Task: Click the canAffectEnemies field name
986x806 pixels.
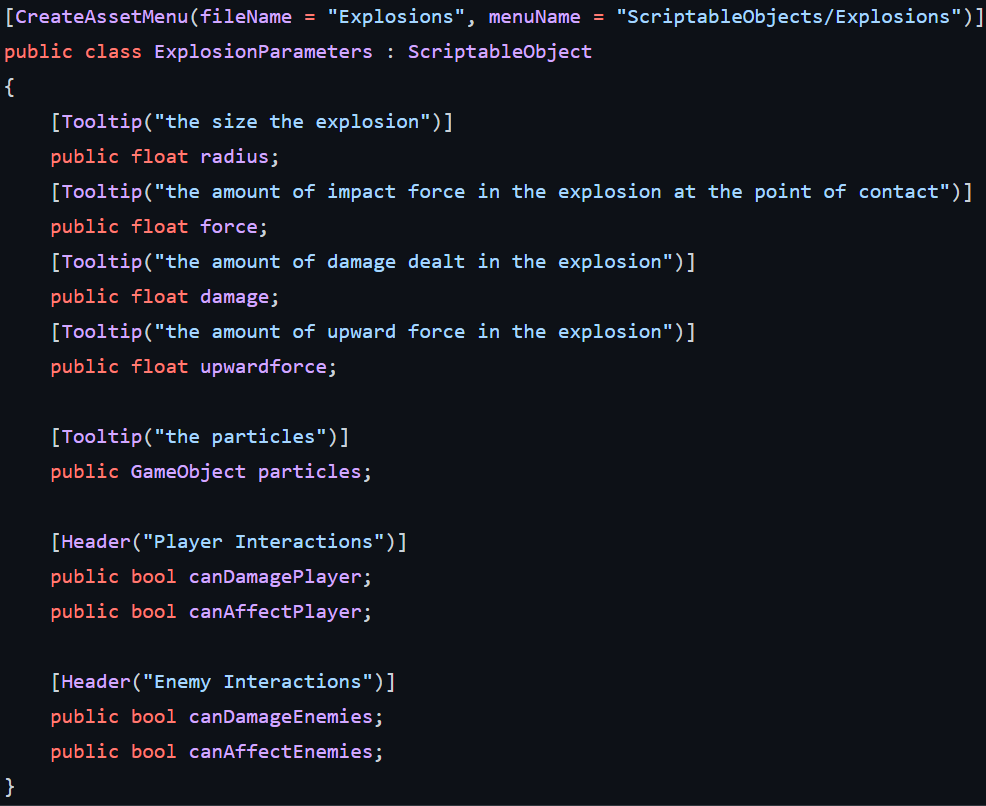Action: (281, 751)
